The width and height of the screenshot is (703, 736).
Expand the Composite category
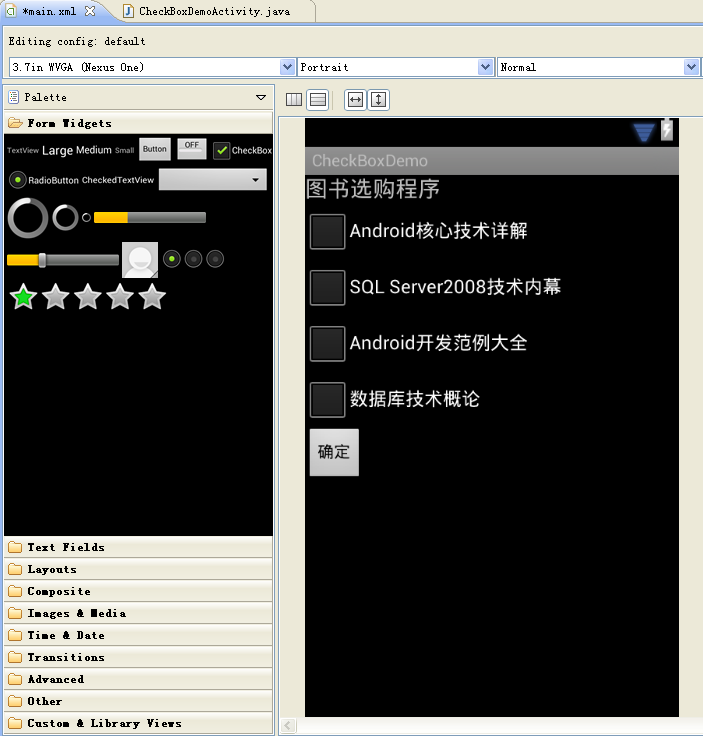[138, 591]
